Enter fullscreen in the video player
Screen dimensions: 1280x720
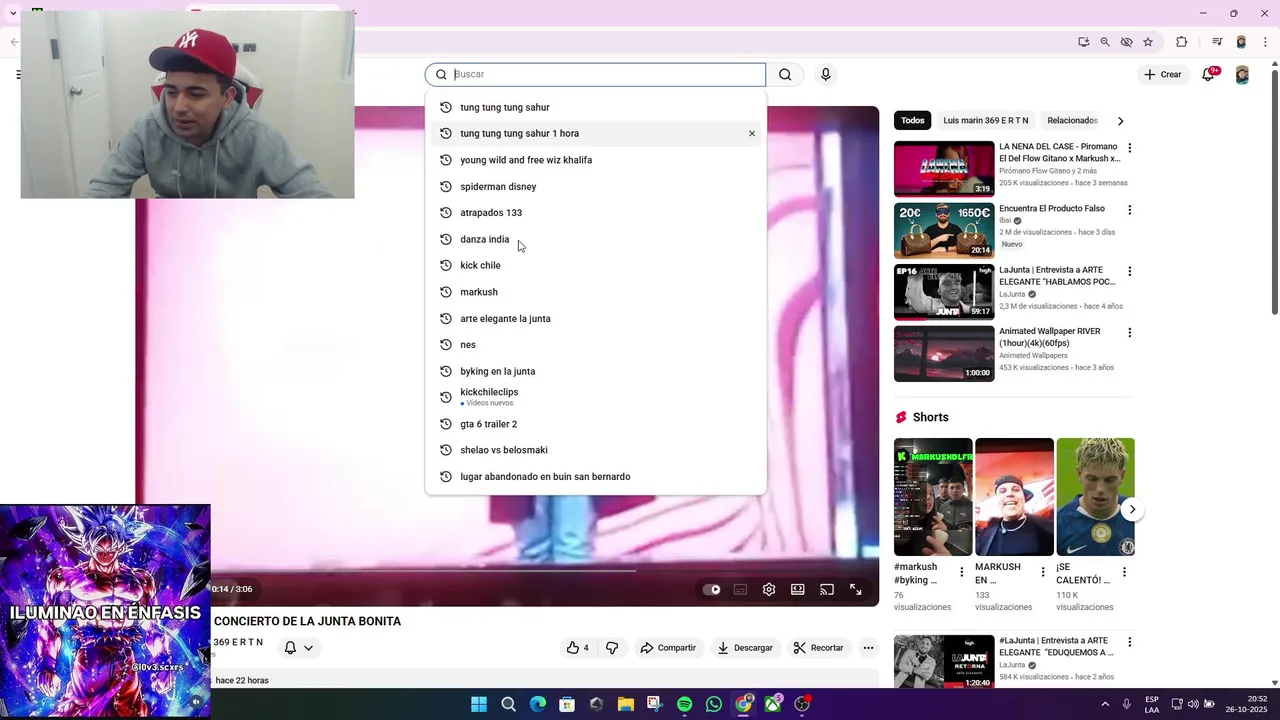click(856, 589)
